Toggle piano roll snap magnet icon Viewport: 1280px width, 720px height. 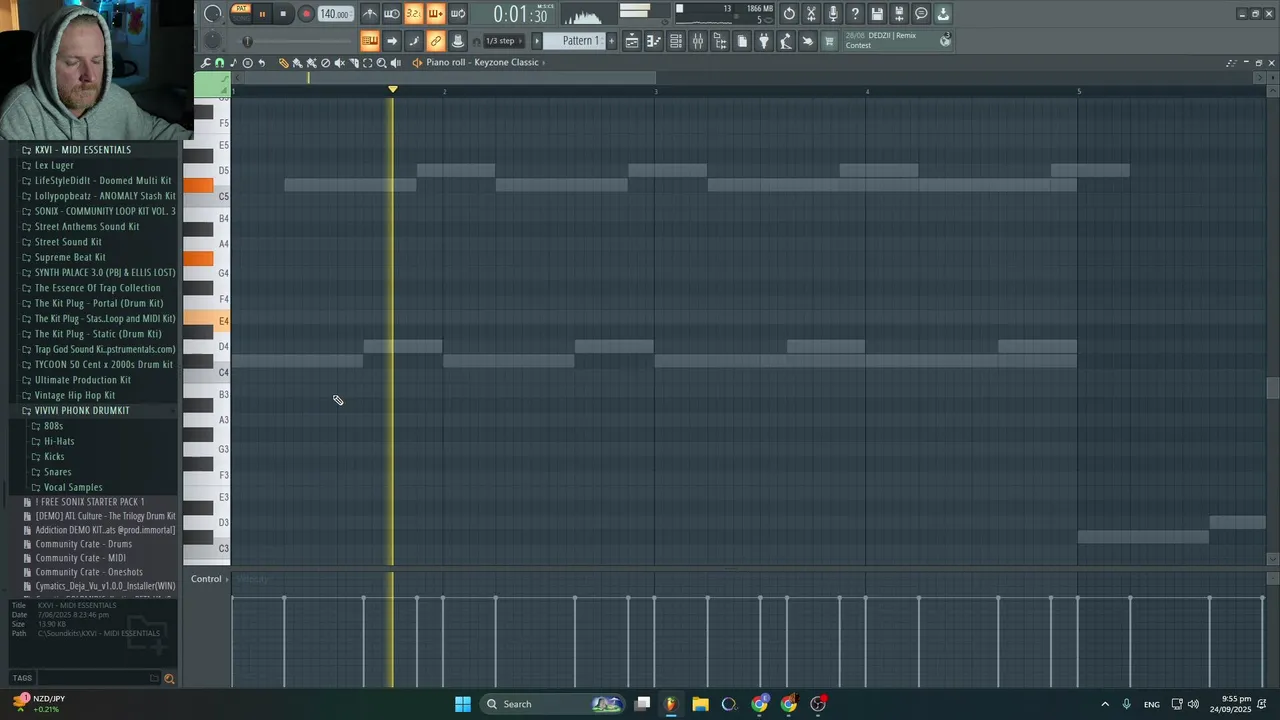point(219,63)
